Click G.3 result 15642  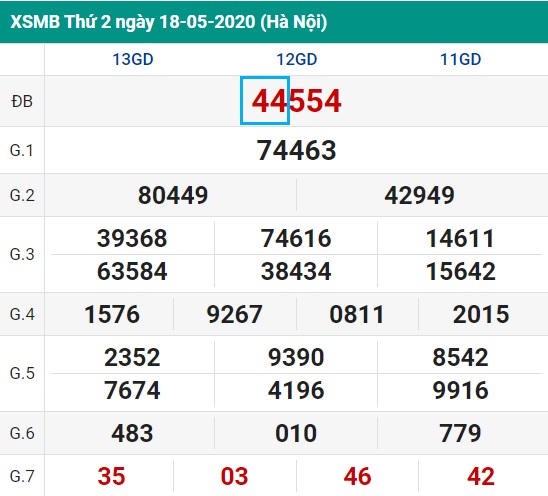461,271
